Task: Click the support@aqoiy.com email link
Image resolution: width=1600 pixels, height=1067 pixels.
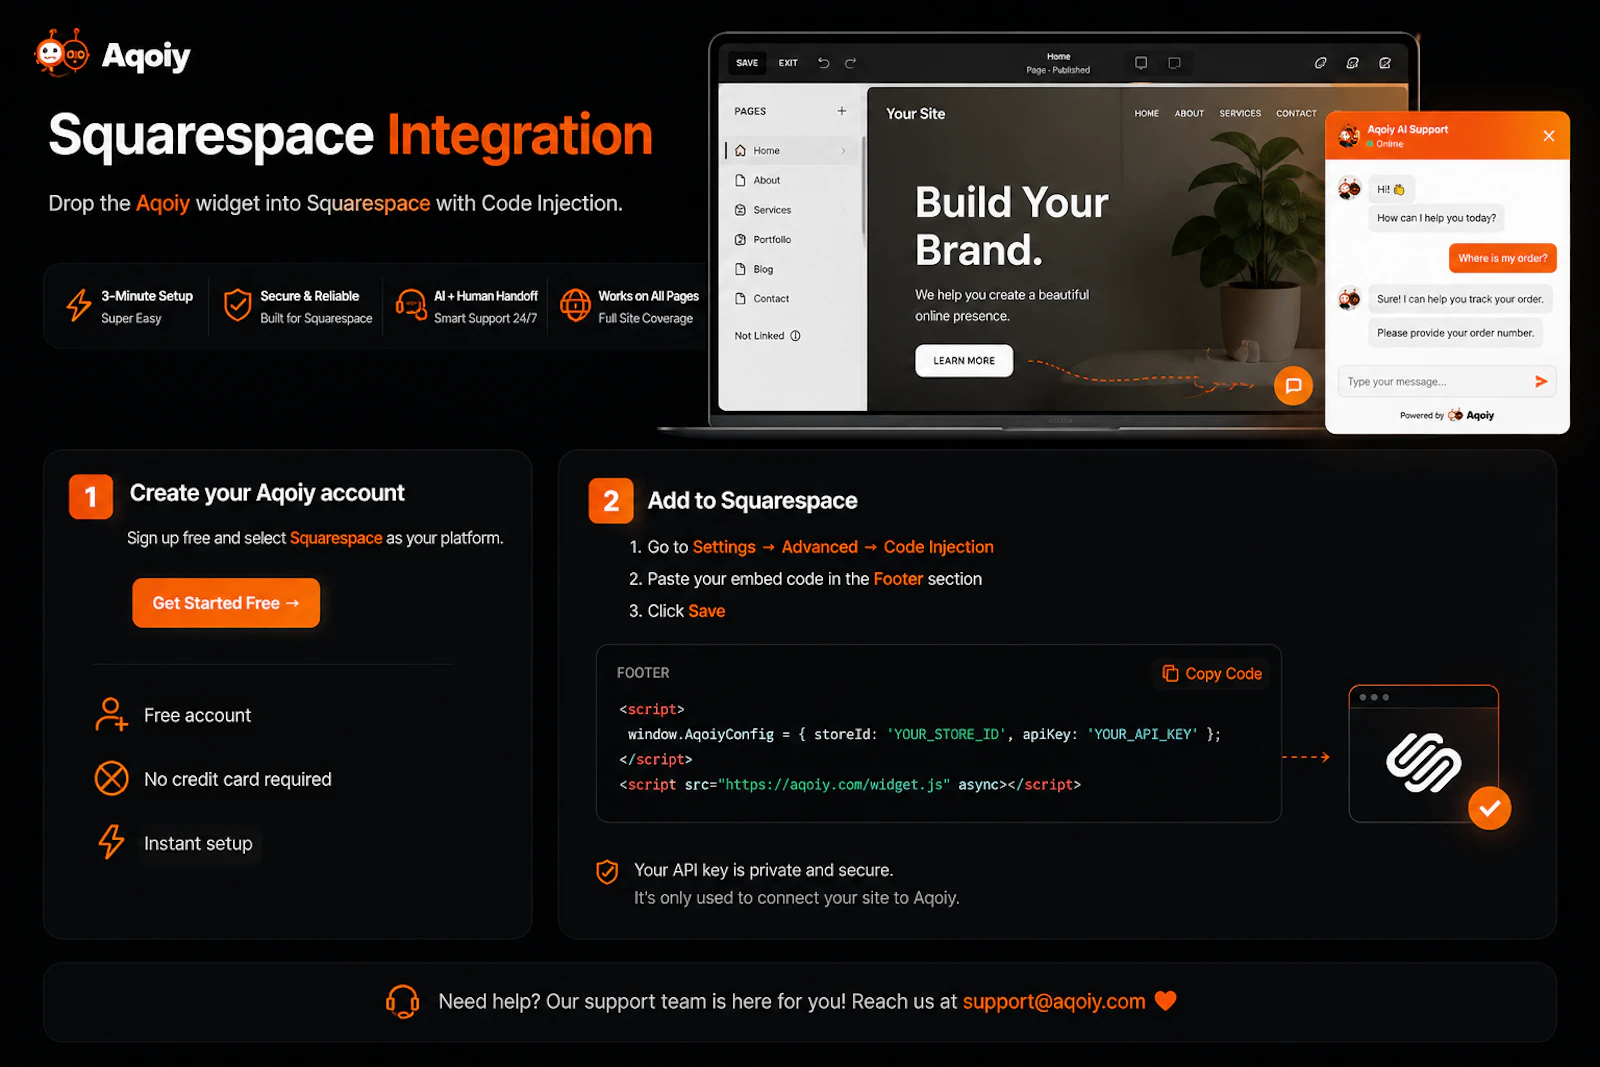Action: pyautogui.click(x=1054, y=1001)
